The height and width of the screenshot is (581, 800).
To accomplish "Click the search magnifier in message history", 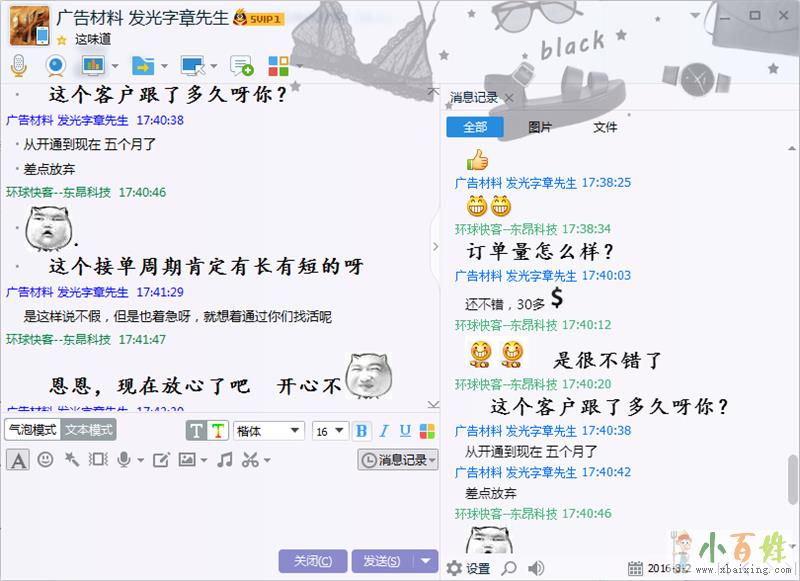I will (x=509, y=568).
